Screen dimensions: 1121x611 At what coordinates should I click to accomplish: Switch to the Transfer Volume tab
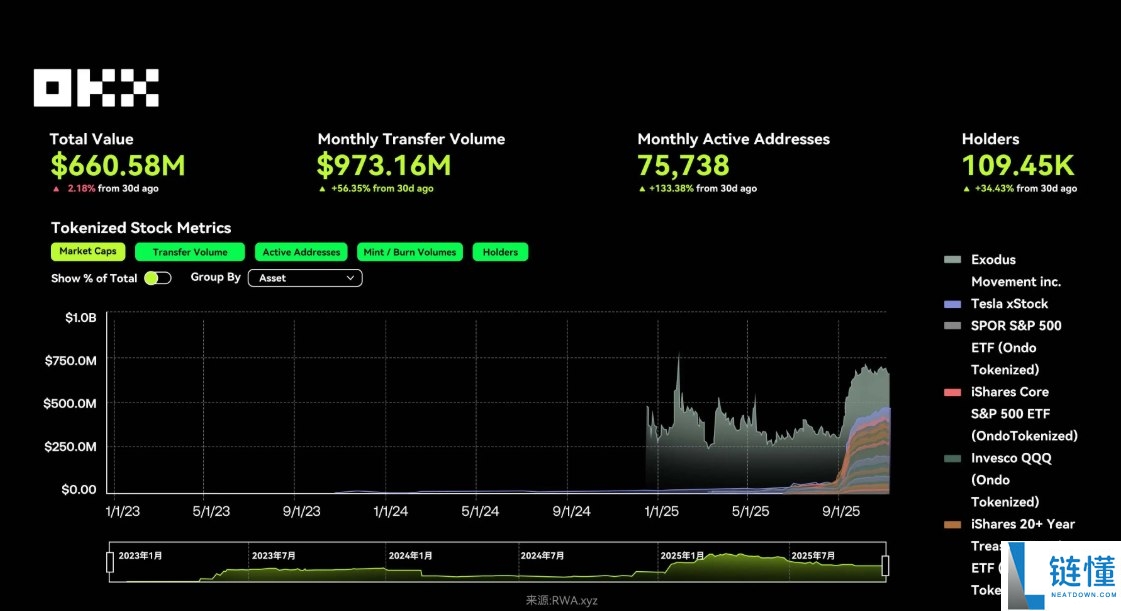pos(190,253)
